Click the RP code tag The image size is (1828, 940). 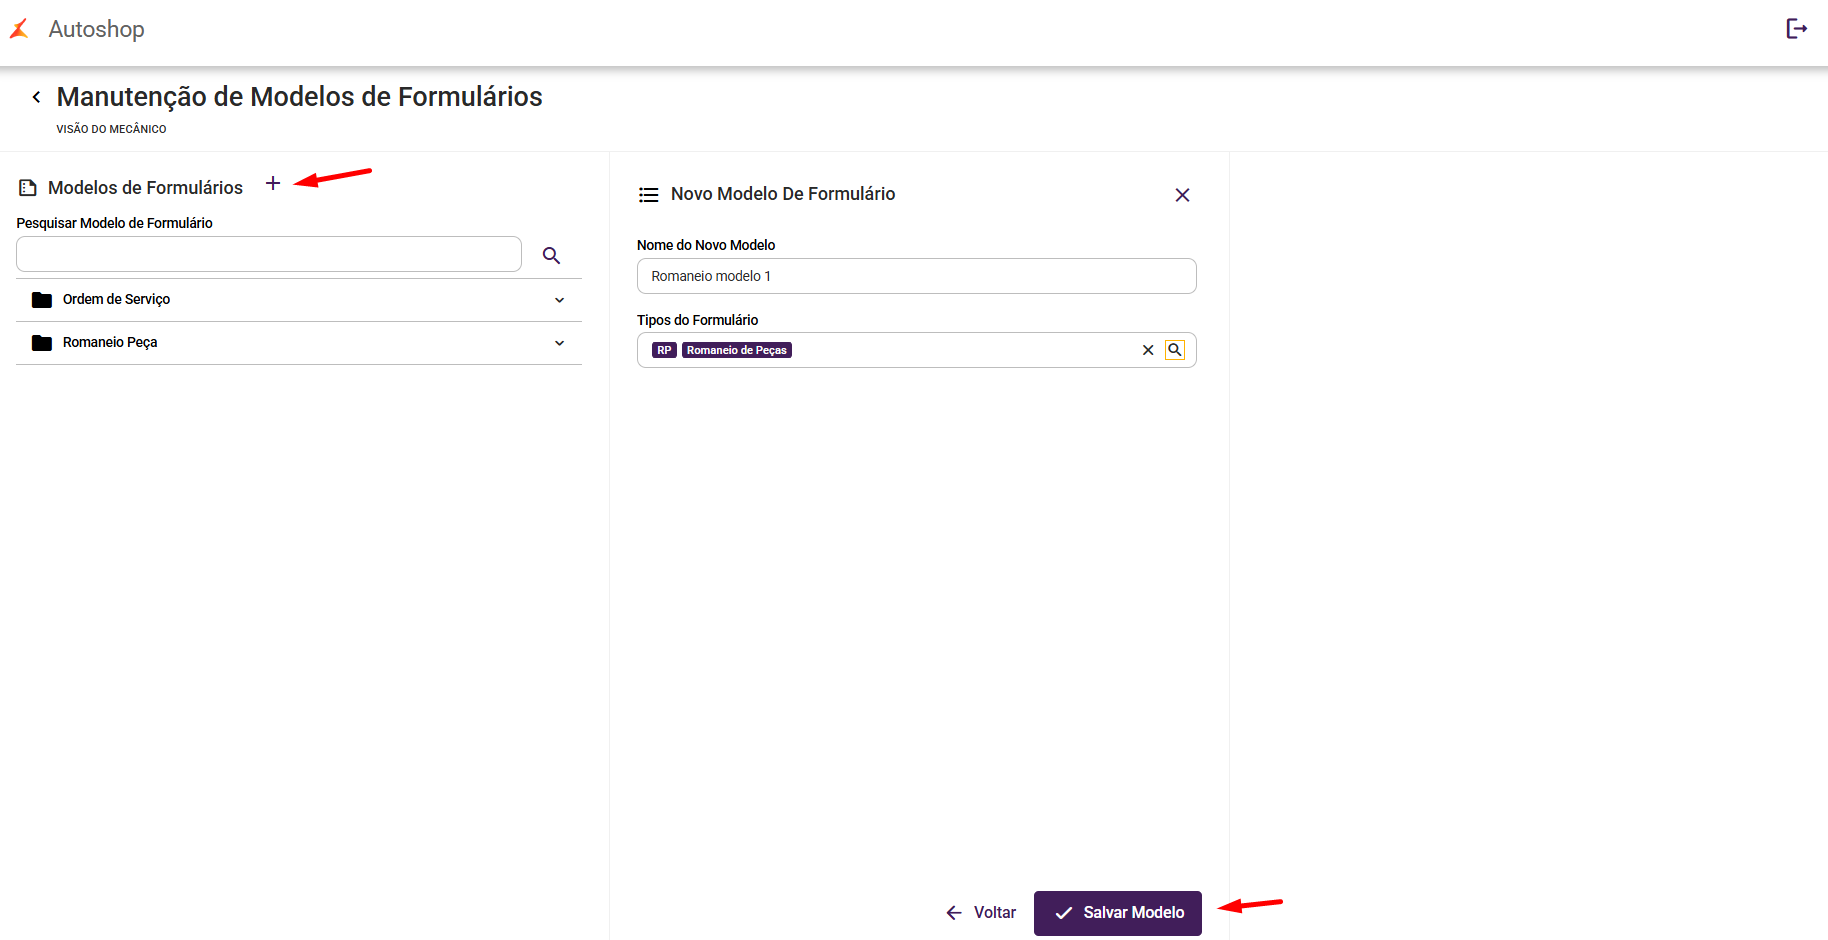pyautogui.click(x=664, y=350)
